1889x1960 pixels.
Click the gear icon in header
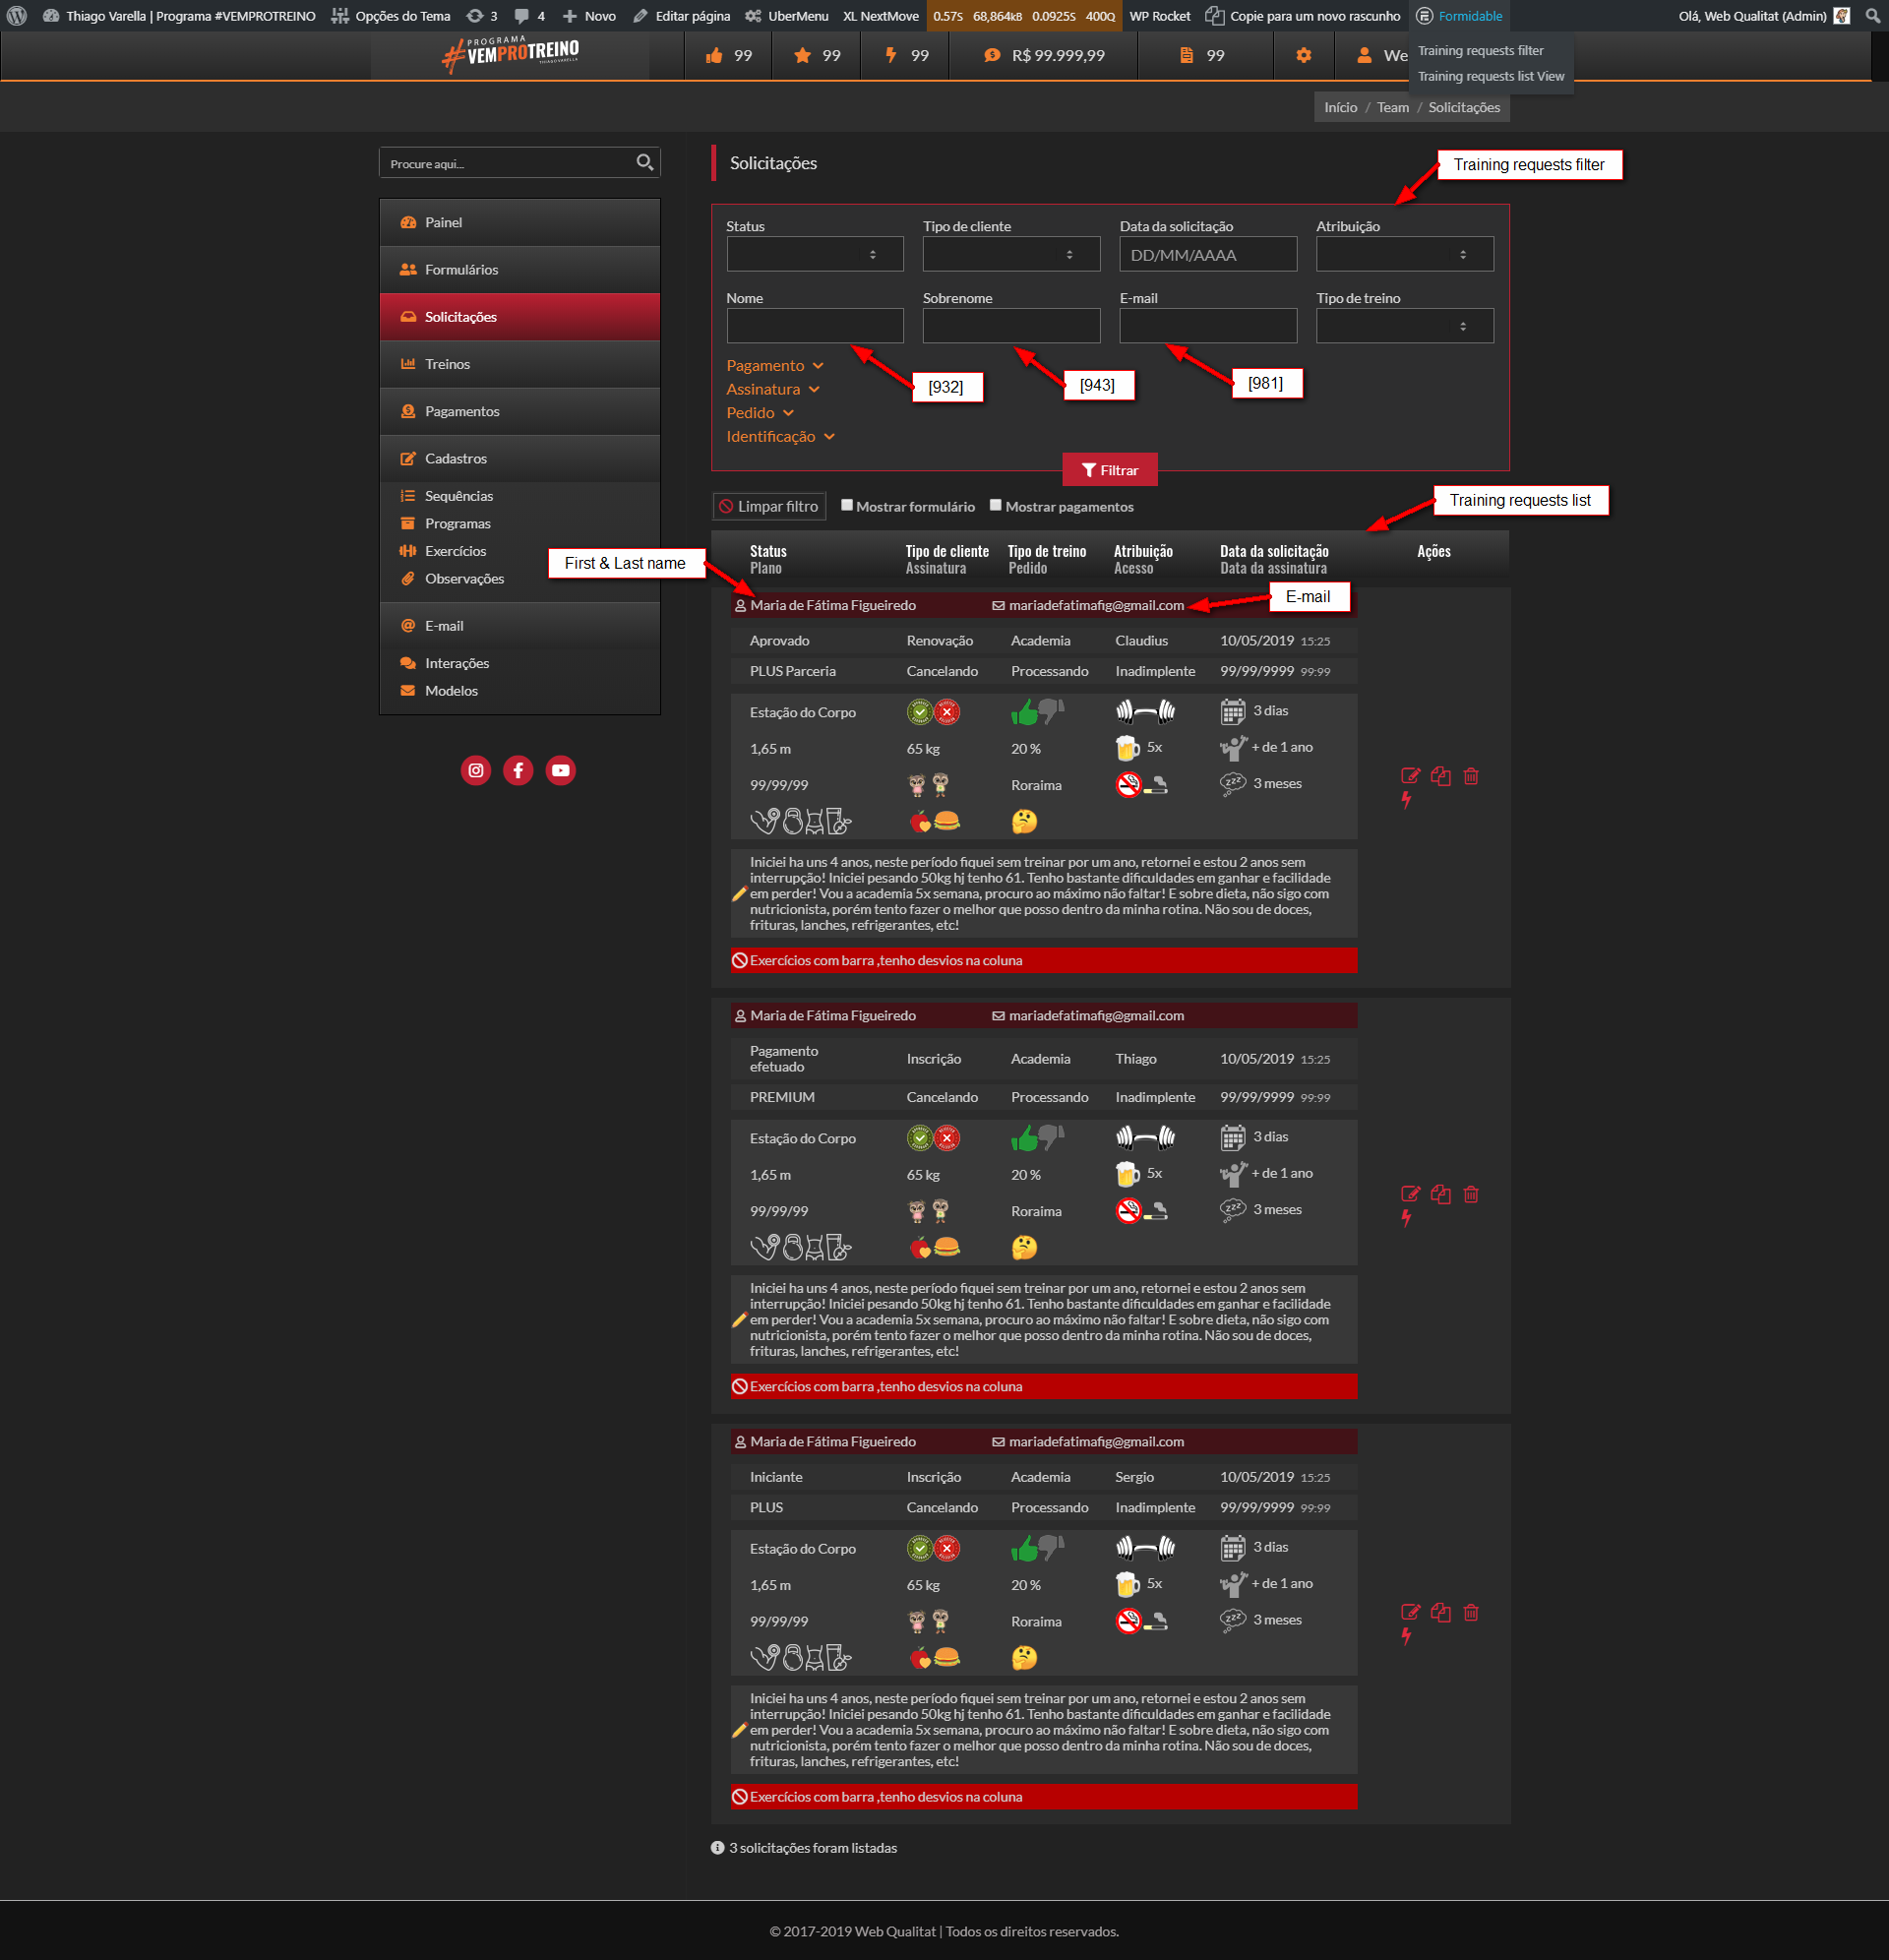tap(1303, 56)
